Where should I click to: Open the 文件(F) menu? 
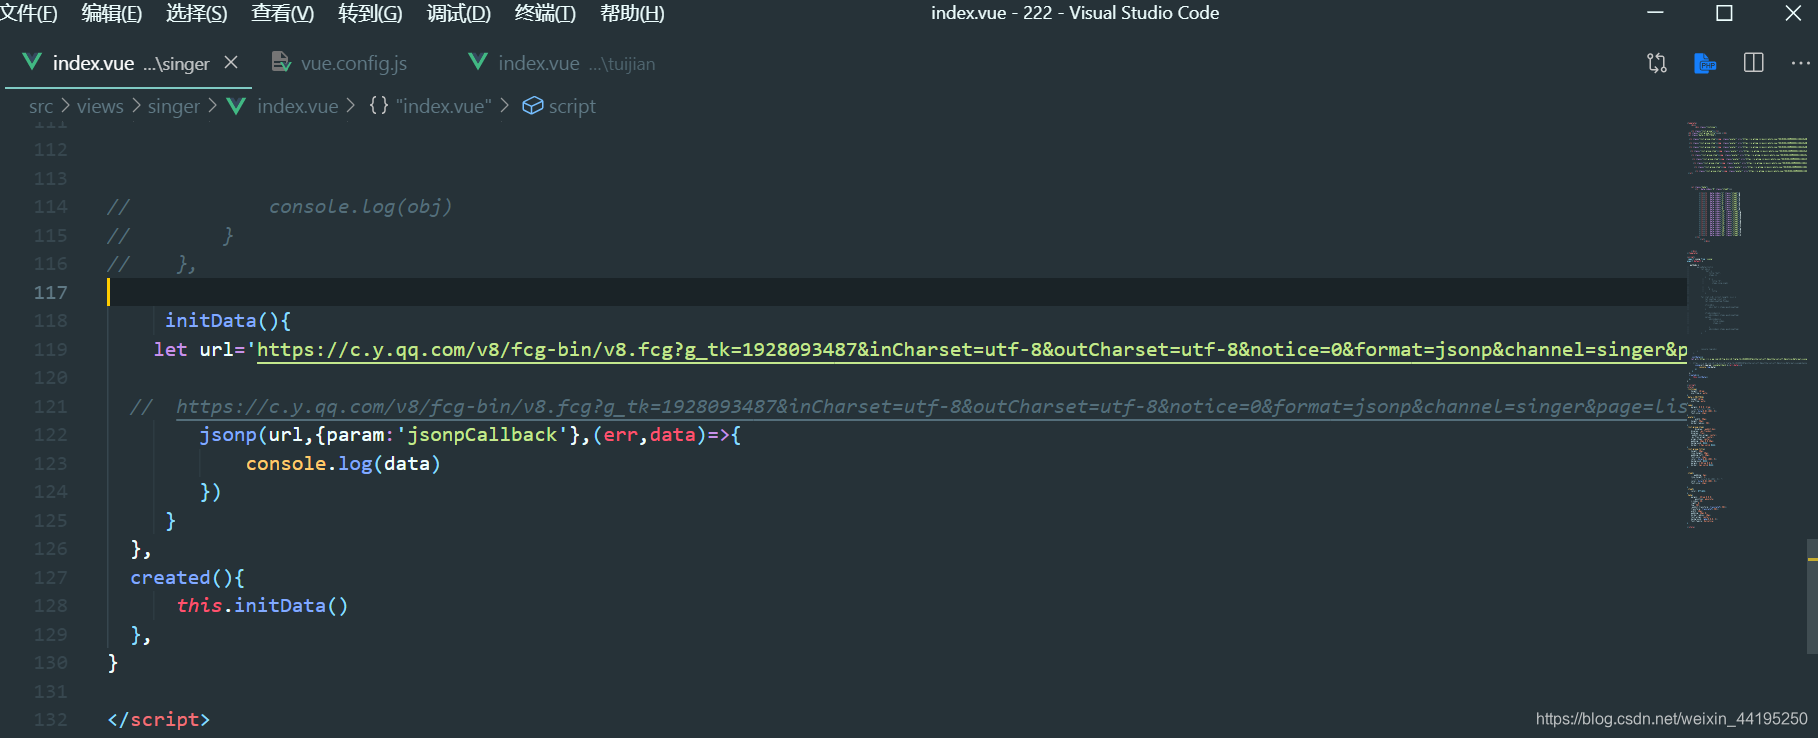[x=28, y=13]
